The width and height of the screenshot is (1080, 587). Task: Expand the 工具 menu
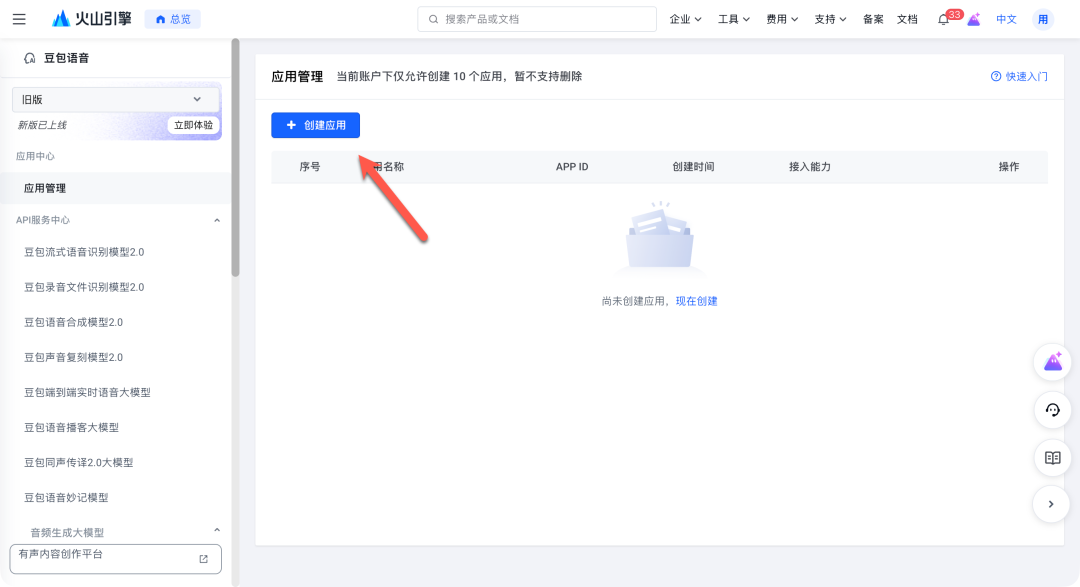coord(734,19)
